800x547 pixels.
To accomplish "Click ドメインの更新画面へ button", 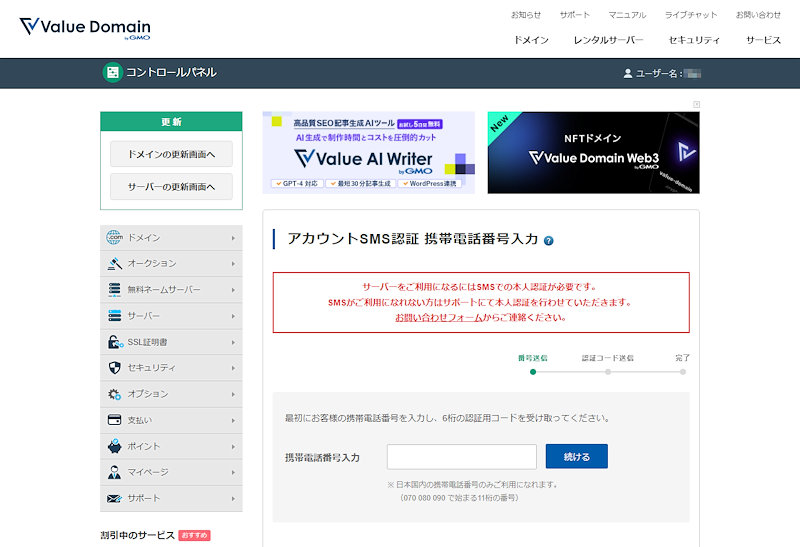I will tap(171, 154).
